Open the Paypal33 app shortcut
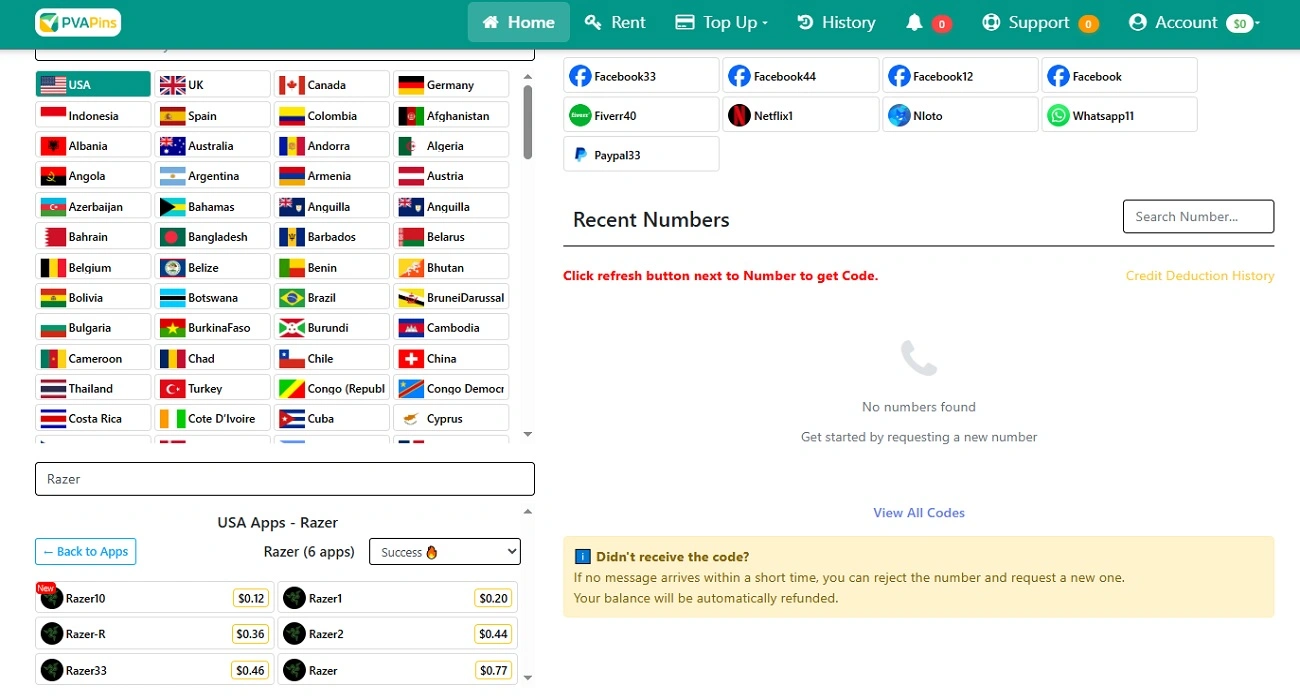 [641, 154]
